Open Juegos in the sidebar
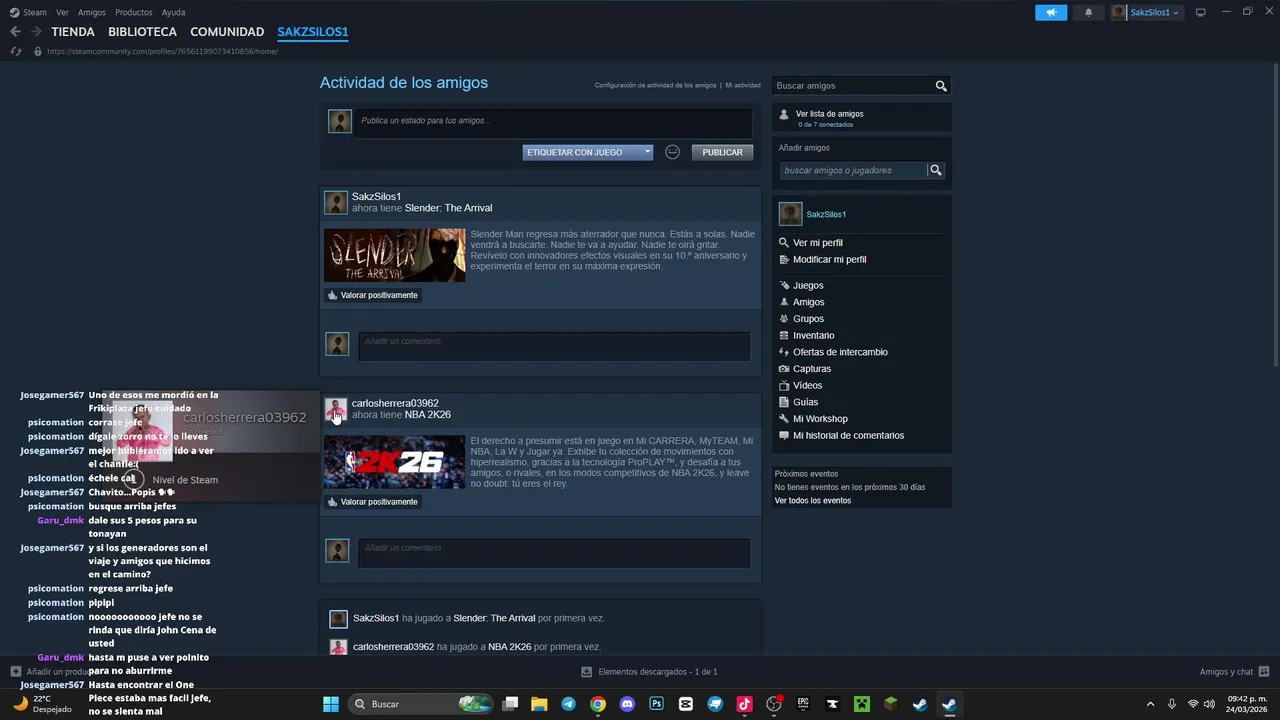 click(x=808, y=286)
